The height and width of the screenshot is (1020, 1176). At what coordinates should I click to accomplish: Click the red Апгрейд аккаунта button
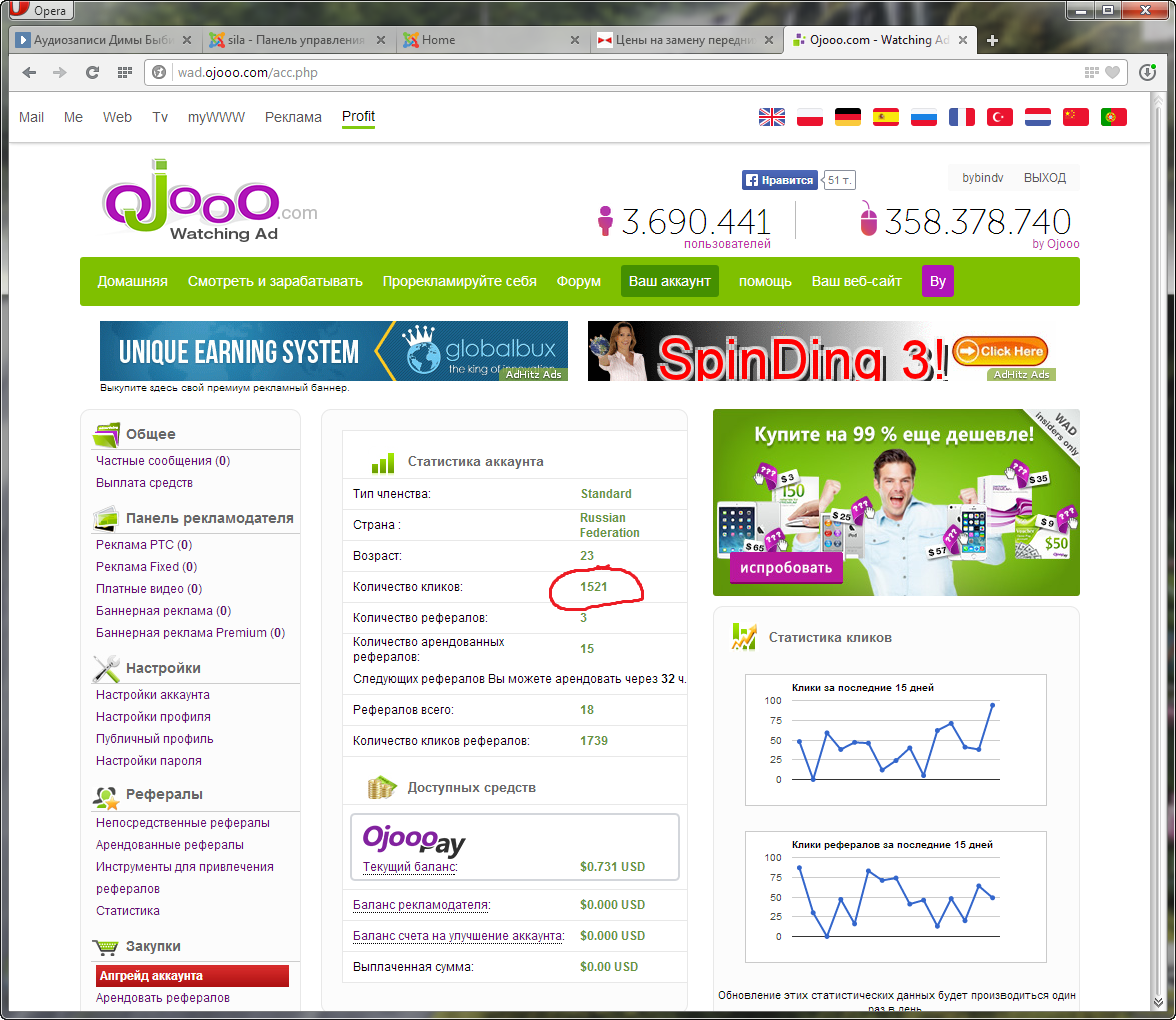(193, 976)
